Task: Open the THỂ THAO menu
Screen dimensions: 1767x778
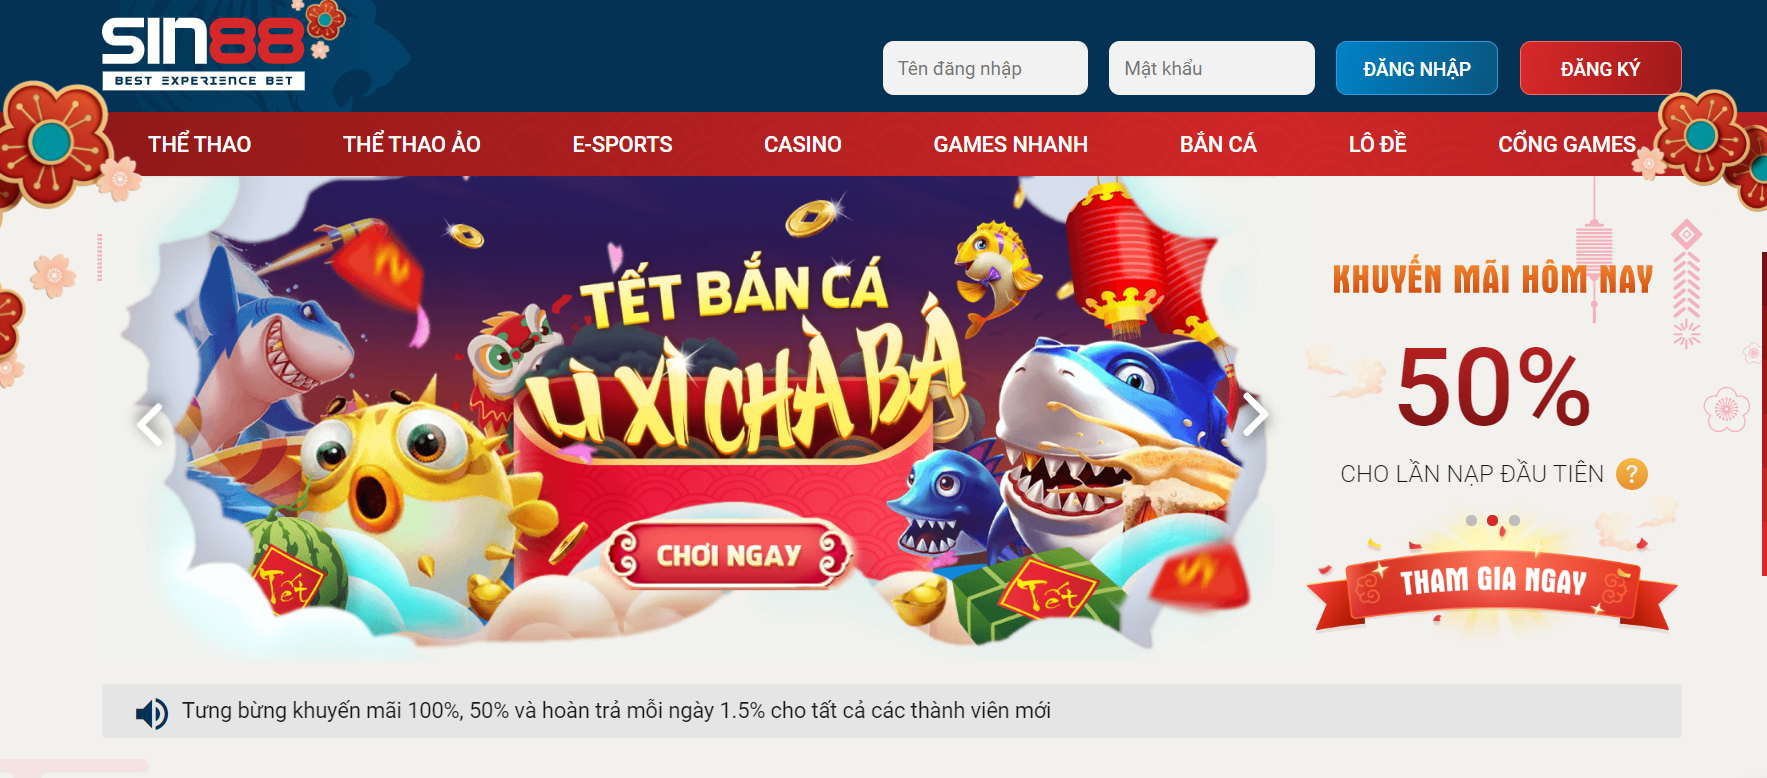Action: [199, 144]
